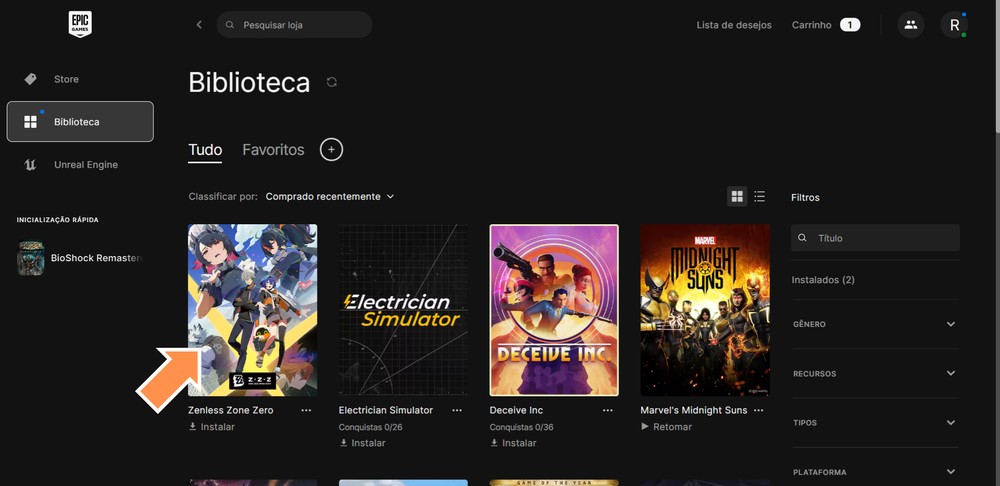1000x486 pixels.
Task: Switch to grid view layout
Action: pos(737,196)
